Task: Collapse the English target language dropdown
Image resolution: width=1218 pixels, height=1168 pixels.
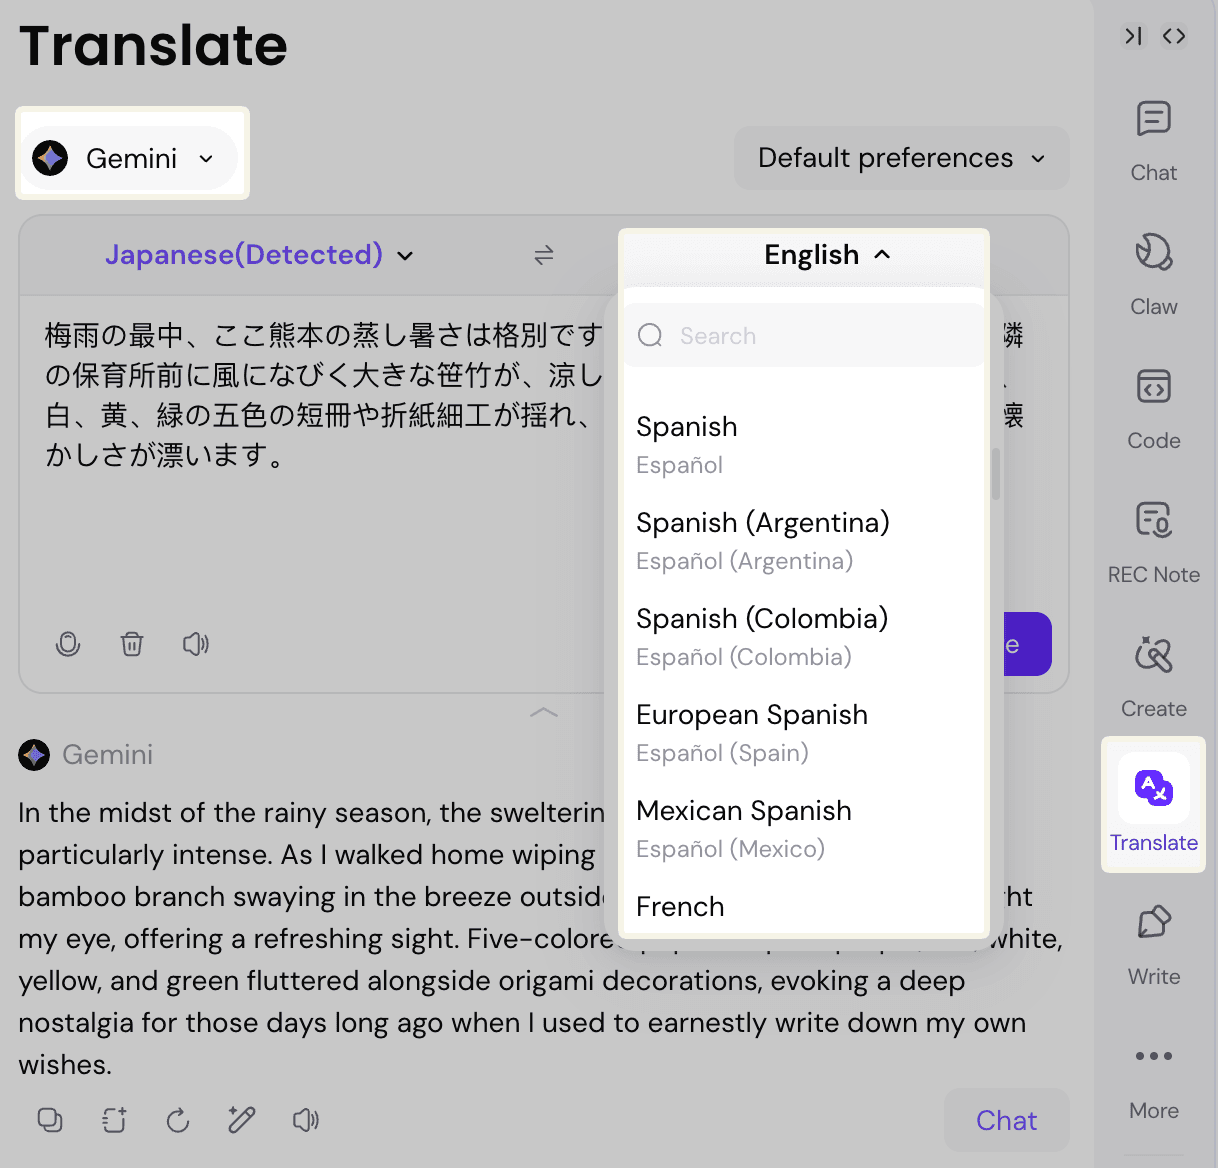Action: pos(827,255)
